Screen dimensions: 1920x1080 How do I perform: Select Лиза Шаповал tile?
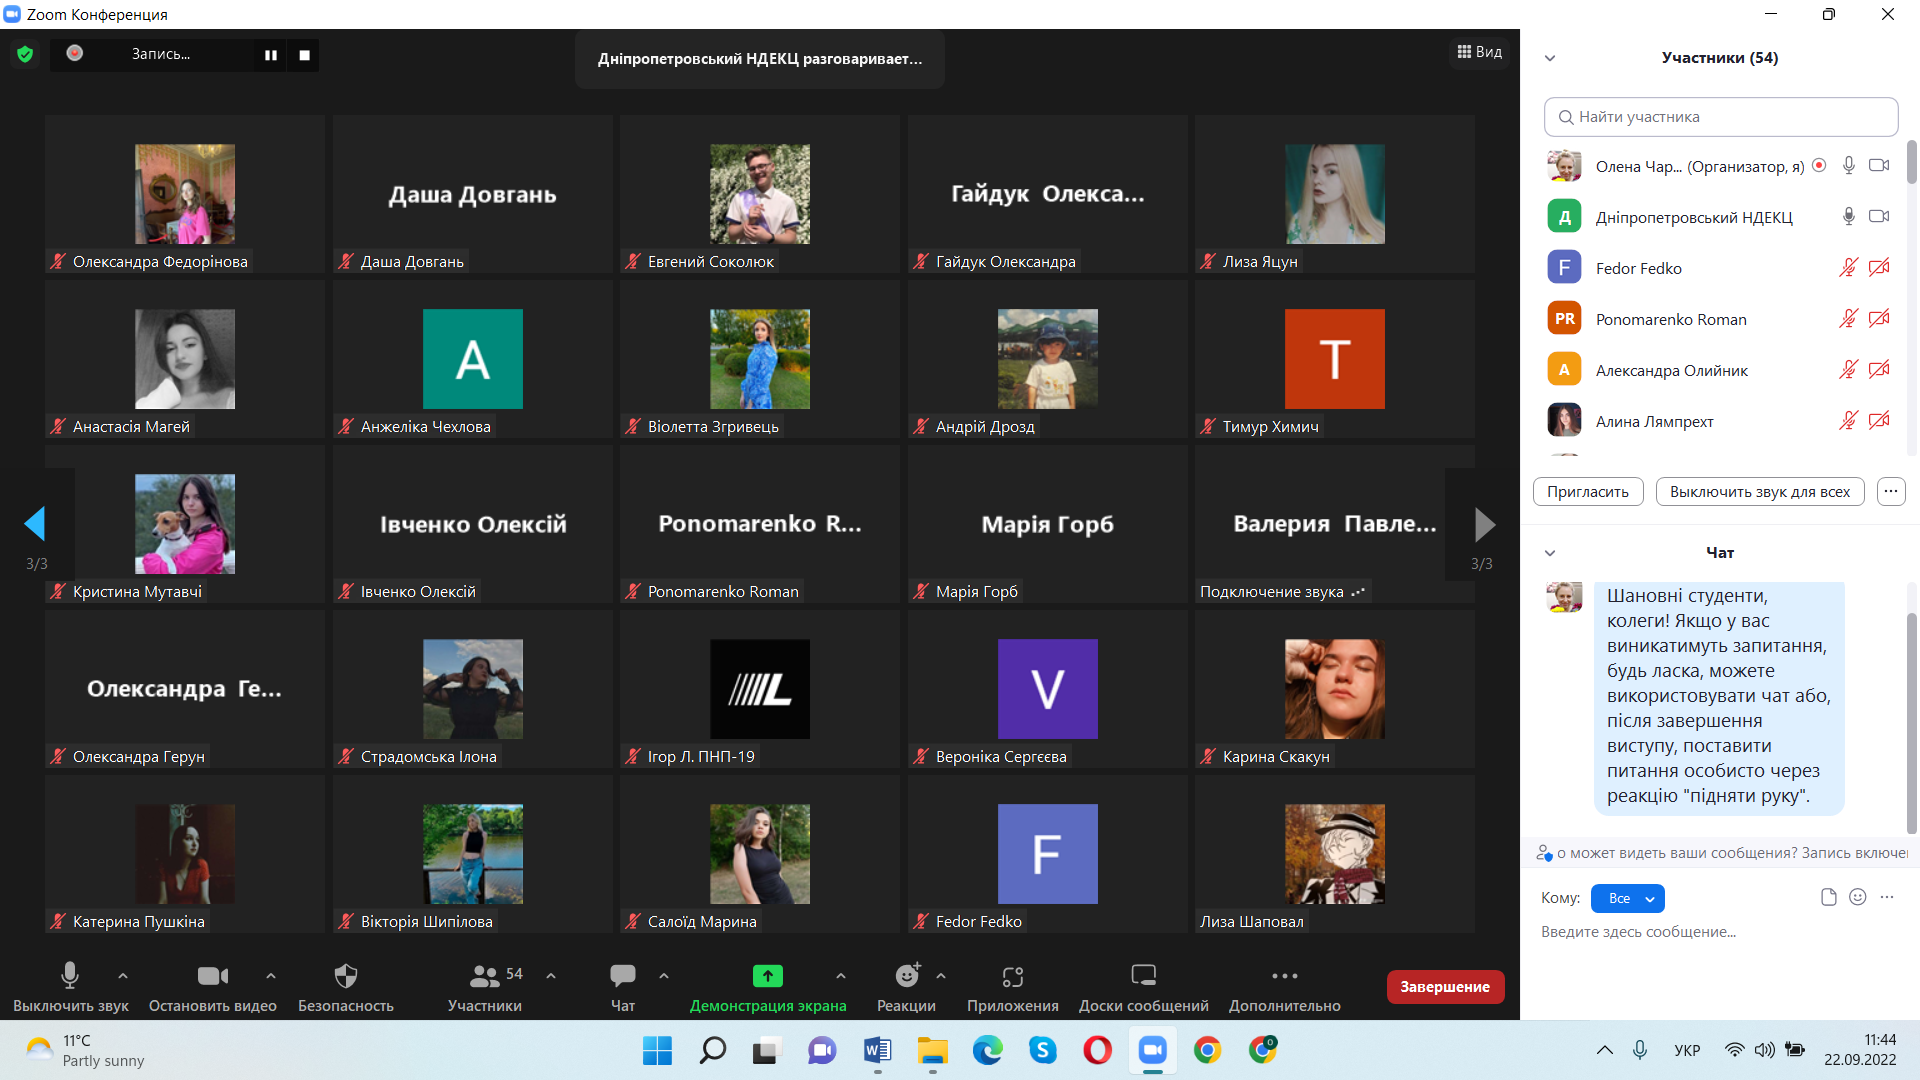1335,854
